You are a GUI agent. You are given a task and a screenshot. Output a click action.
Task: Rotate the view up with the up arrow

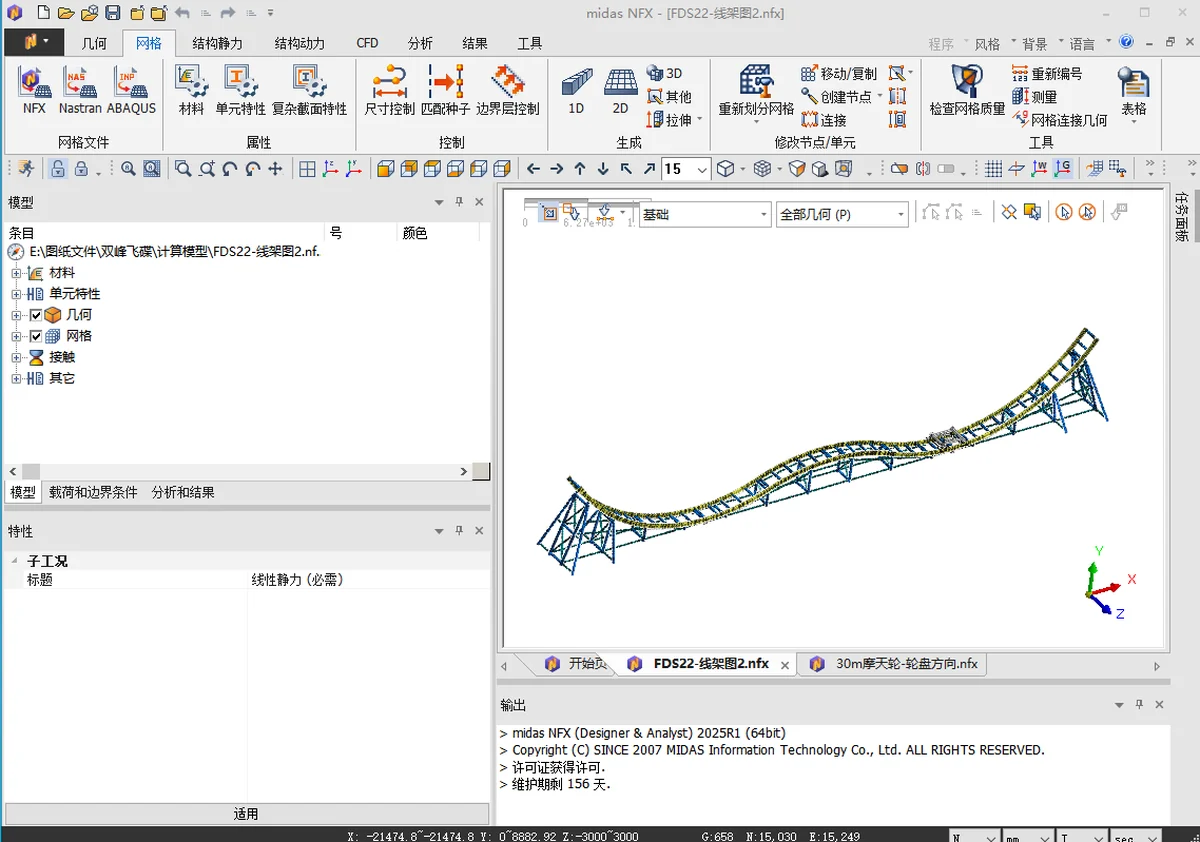pyautogui.click(x=580, y=169)
